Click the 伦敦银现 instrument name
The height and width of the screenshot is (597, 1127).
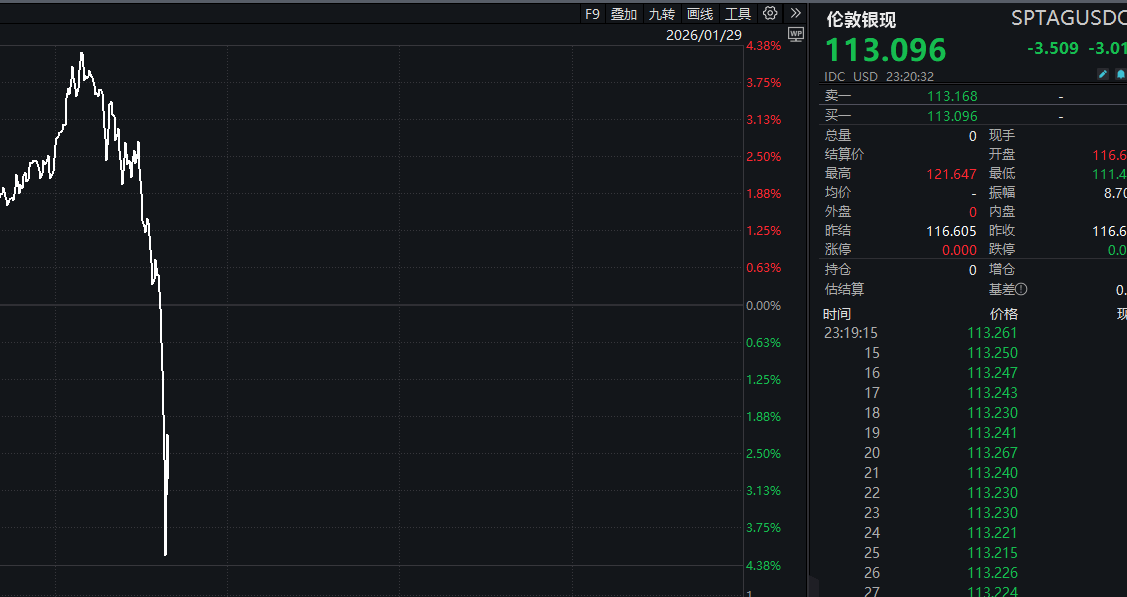click(x=860, y=20)
